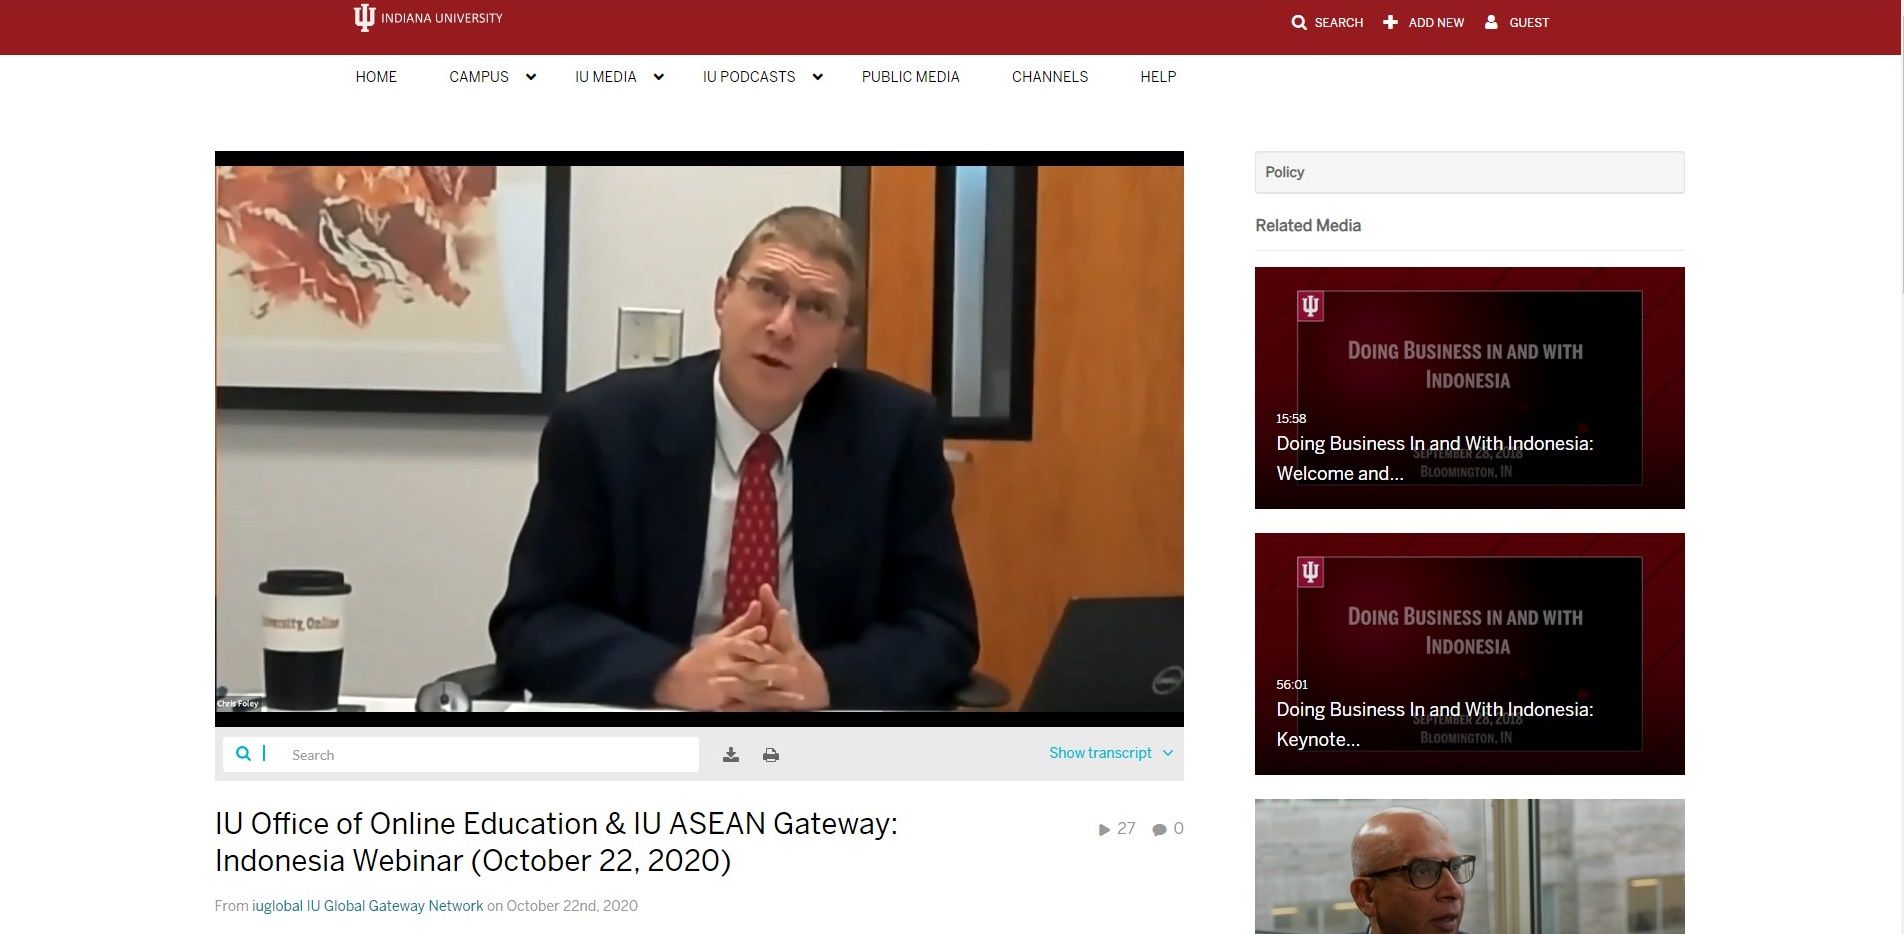
Task: Click the play count icon beside 27
Action: (x=1104, y=829)
